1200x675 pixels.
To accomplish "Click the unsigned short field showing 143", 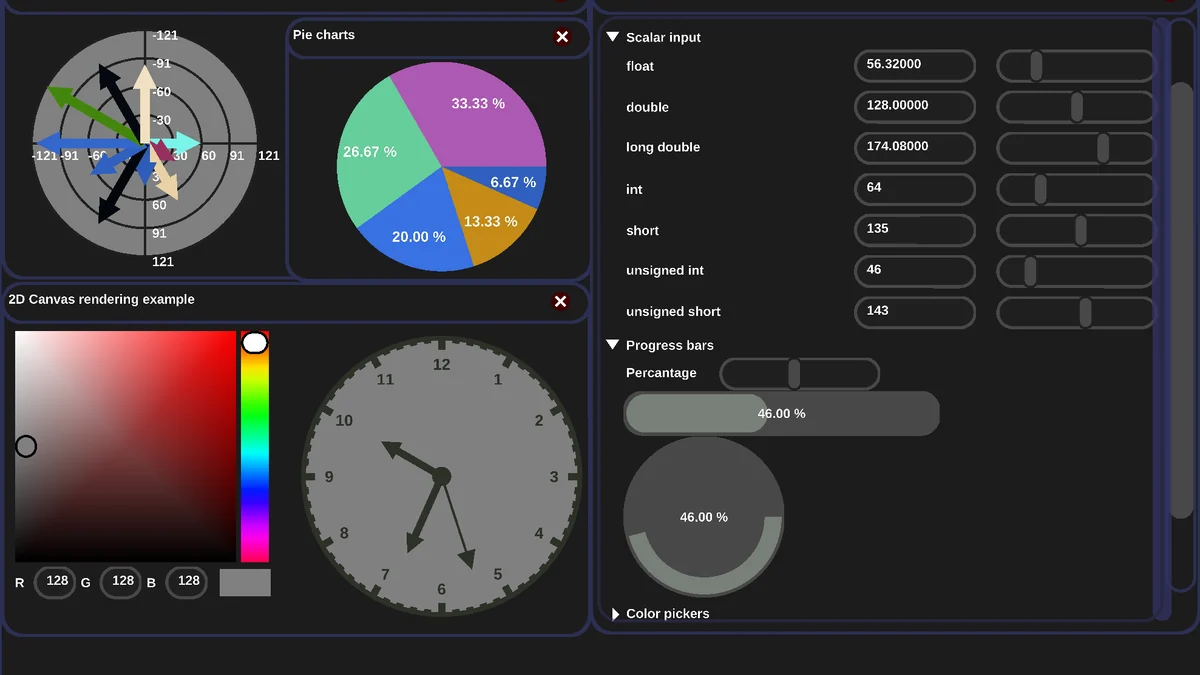I will click(x=915, y=312).
